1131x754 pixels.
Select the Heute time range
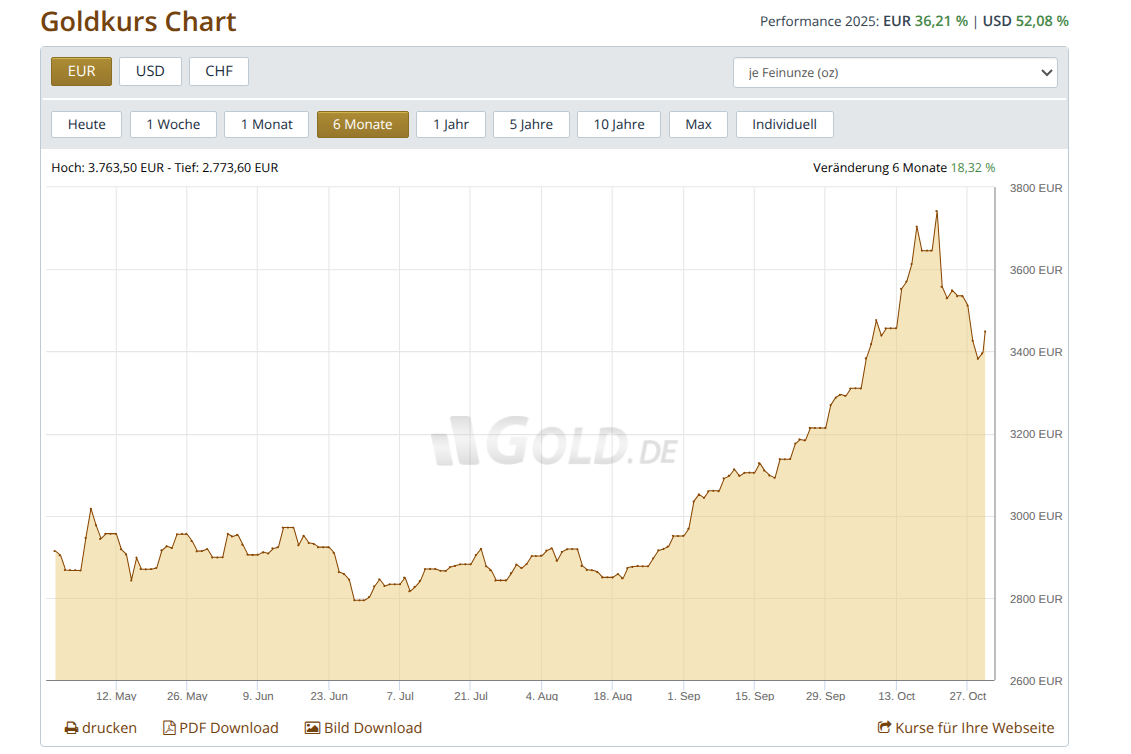pyautogui.click(x=86, y=124)
